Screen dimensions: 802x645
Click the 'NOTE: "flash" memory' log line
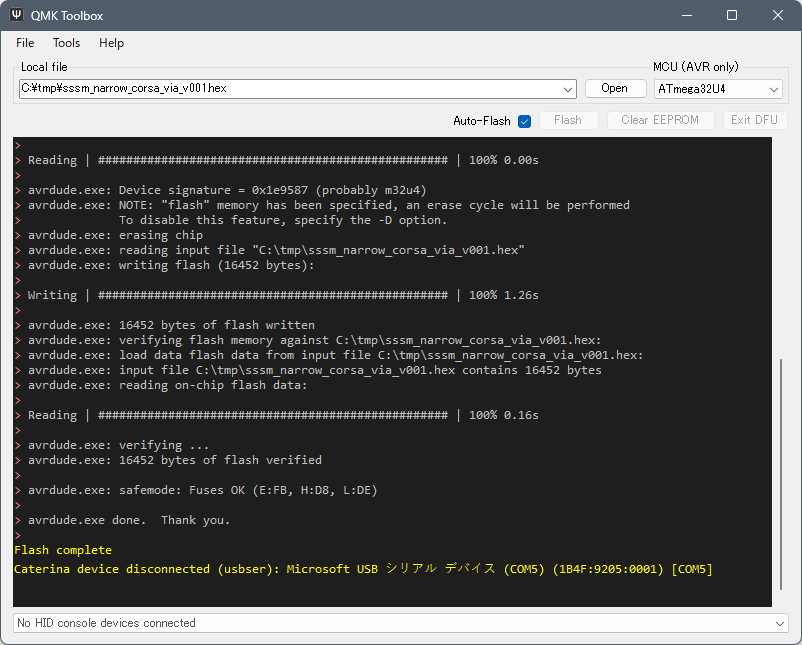tap(328, 205)
